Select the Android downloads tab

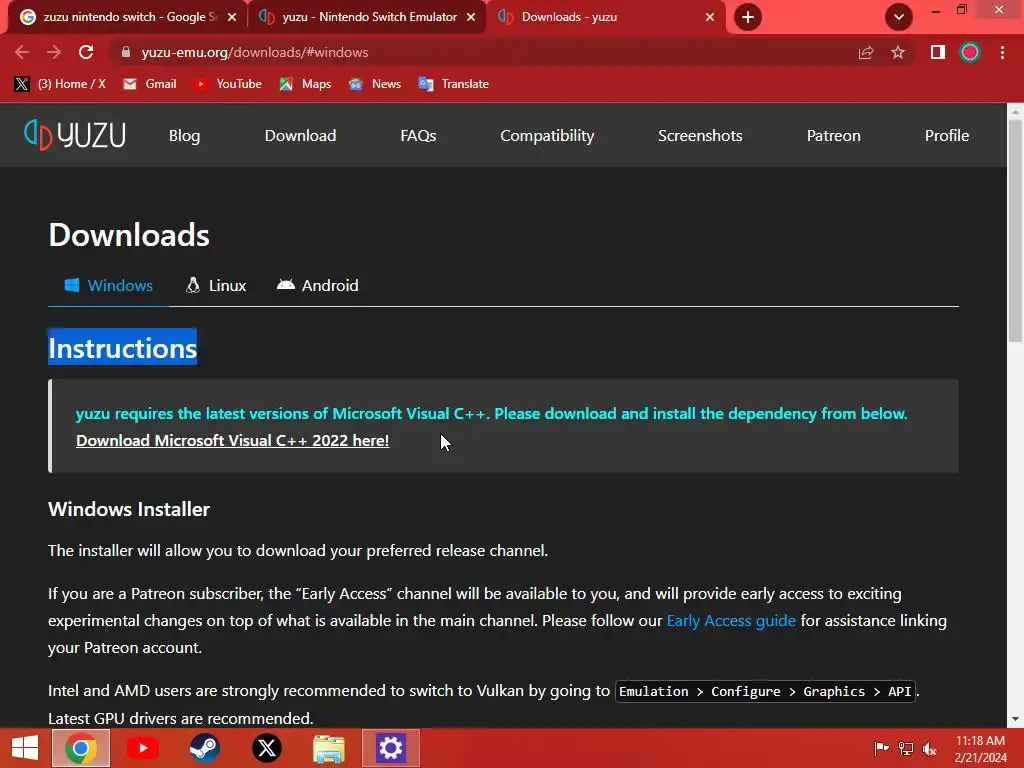[x=317, y=285]
